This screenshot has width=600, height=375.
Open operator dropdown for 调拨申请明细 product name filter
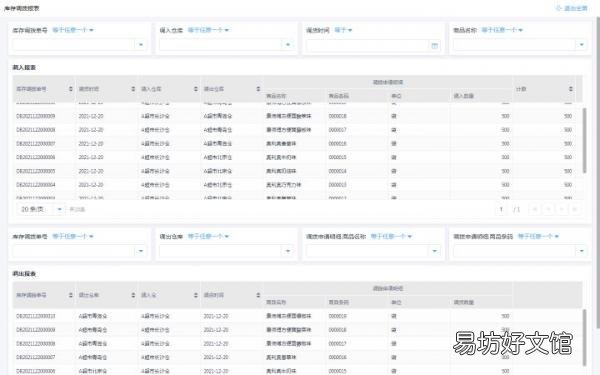click(x=391, y=236)
